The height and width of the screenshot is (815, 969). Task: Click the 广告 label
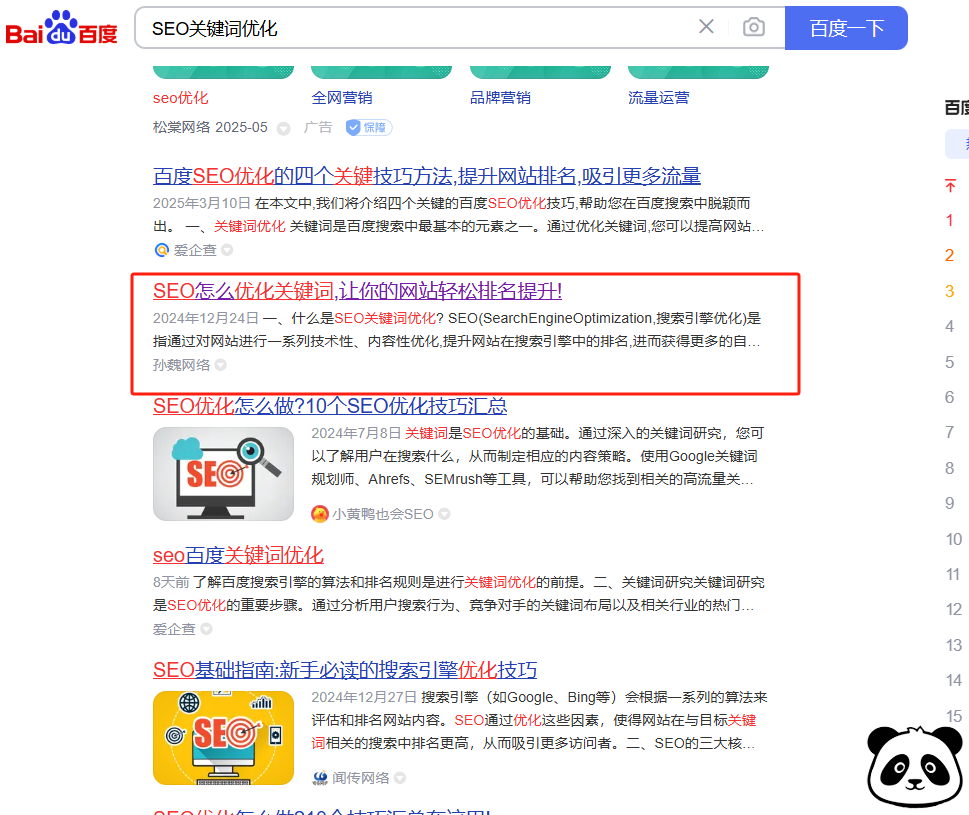coord(318,127)
